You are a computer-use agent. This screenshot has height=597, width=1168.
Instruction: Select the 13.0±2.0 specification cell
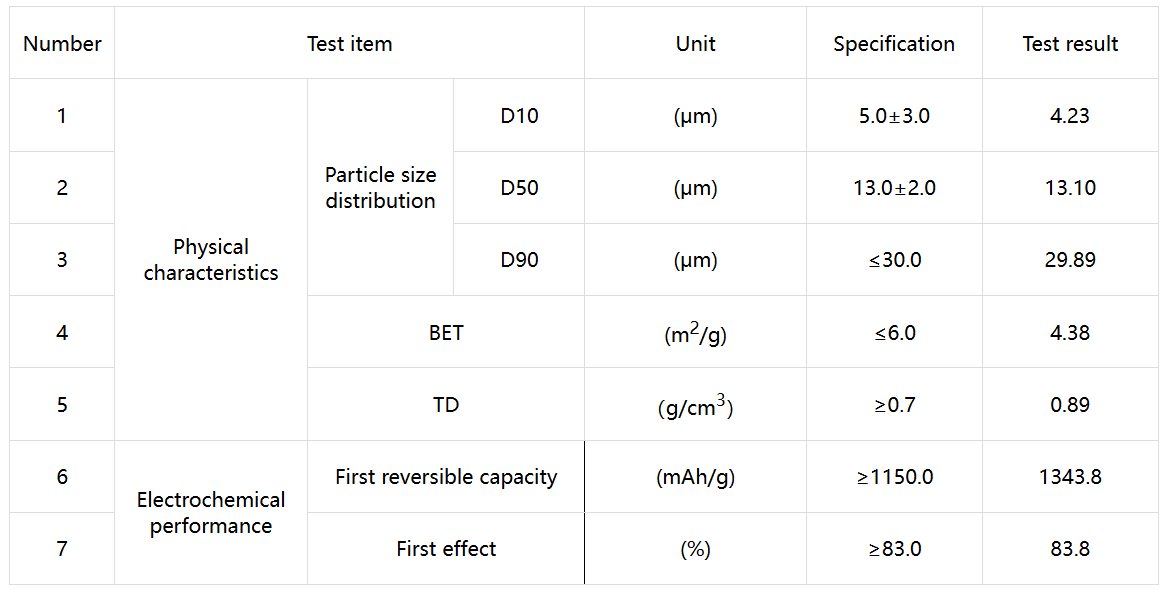[894, 188]
